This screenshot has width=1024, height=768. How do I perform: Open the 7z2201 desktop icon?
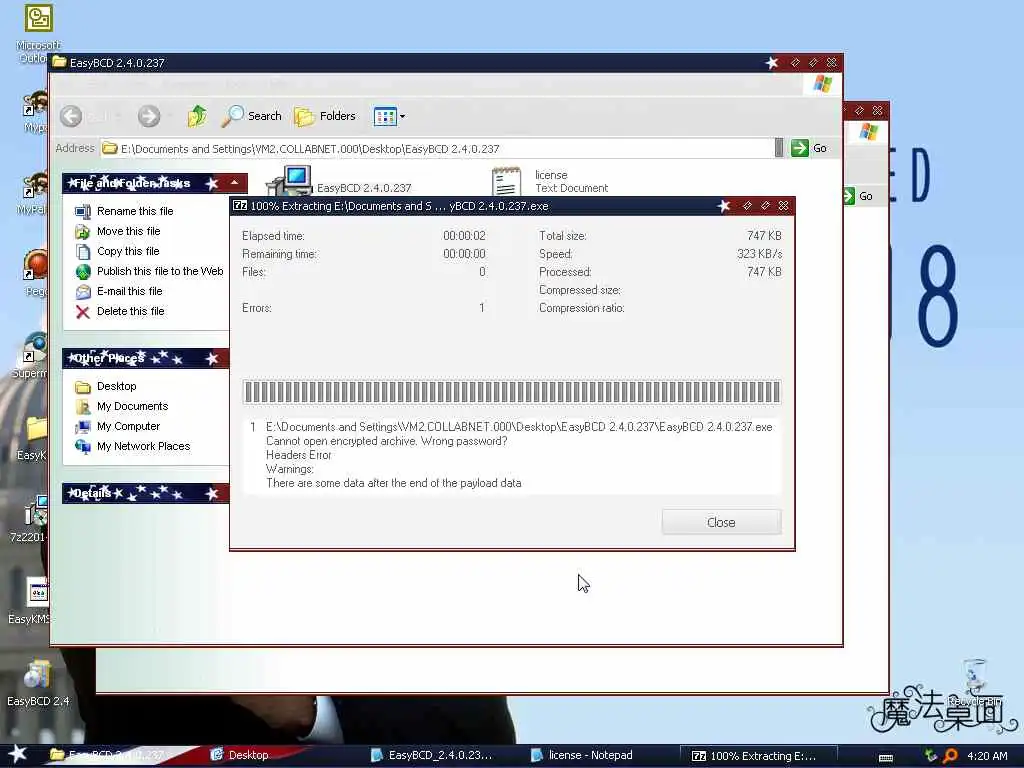tap(29, 519)
